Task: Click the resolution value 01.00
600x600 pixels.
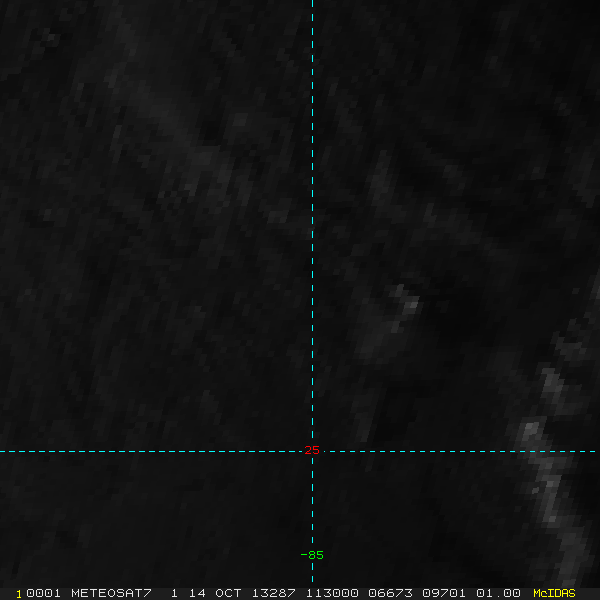Action: click(x=498, y=593)
